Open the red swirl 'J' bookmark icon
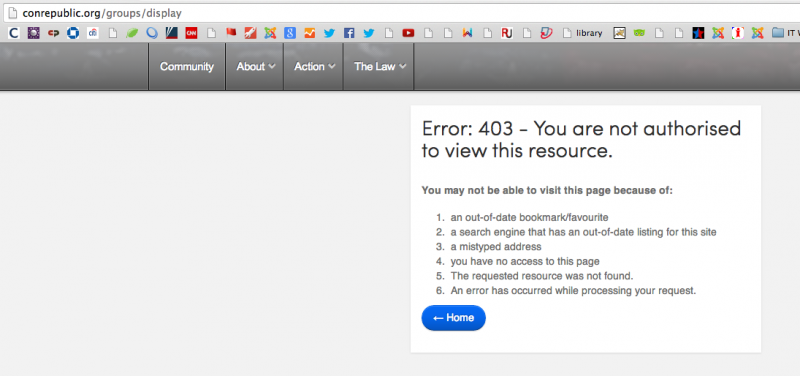The width and height of the screenshot is (800, 376). [546, 33]
